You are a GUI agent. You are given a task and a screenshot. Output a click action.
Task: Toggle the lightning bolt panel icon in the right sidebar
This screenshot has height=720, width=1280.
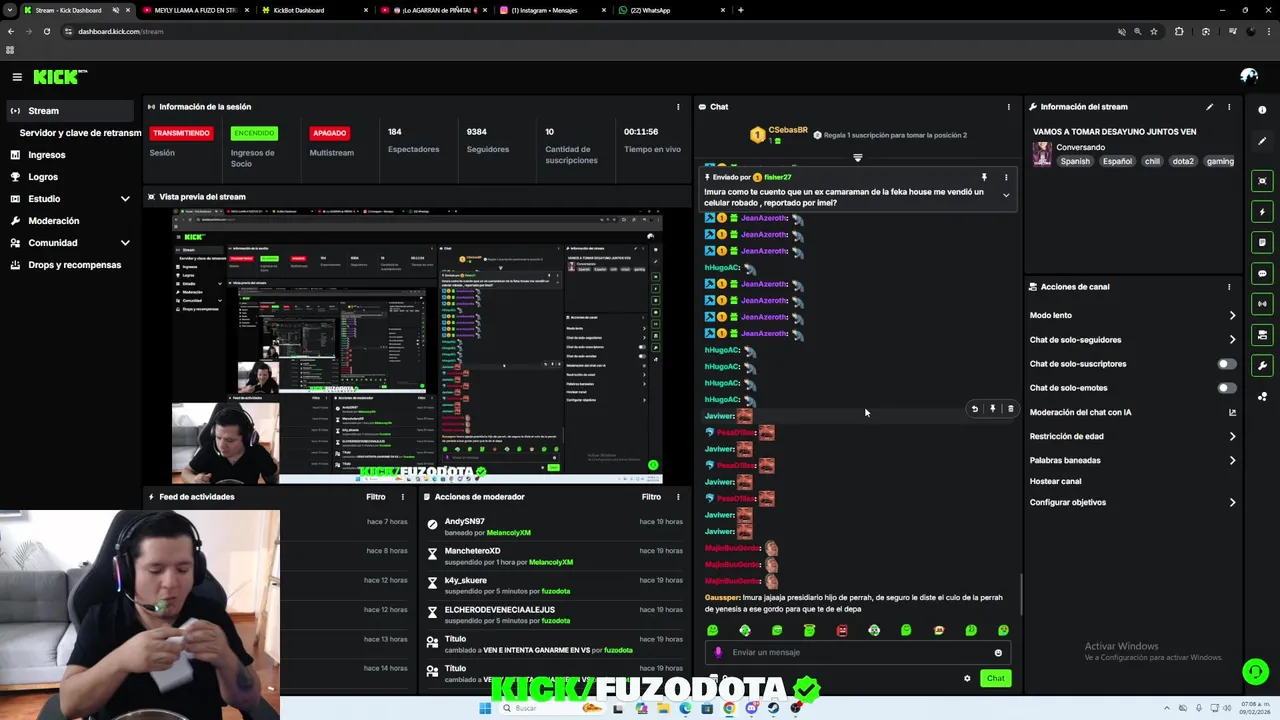coord(1262,212)
